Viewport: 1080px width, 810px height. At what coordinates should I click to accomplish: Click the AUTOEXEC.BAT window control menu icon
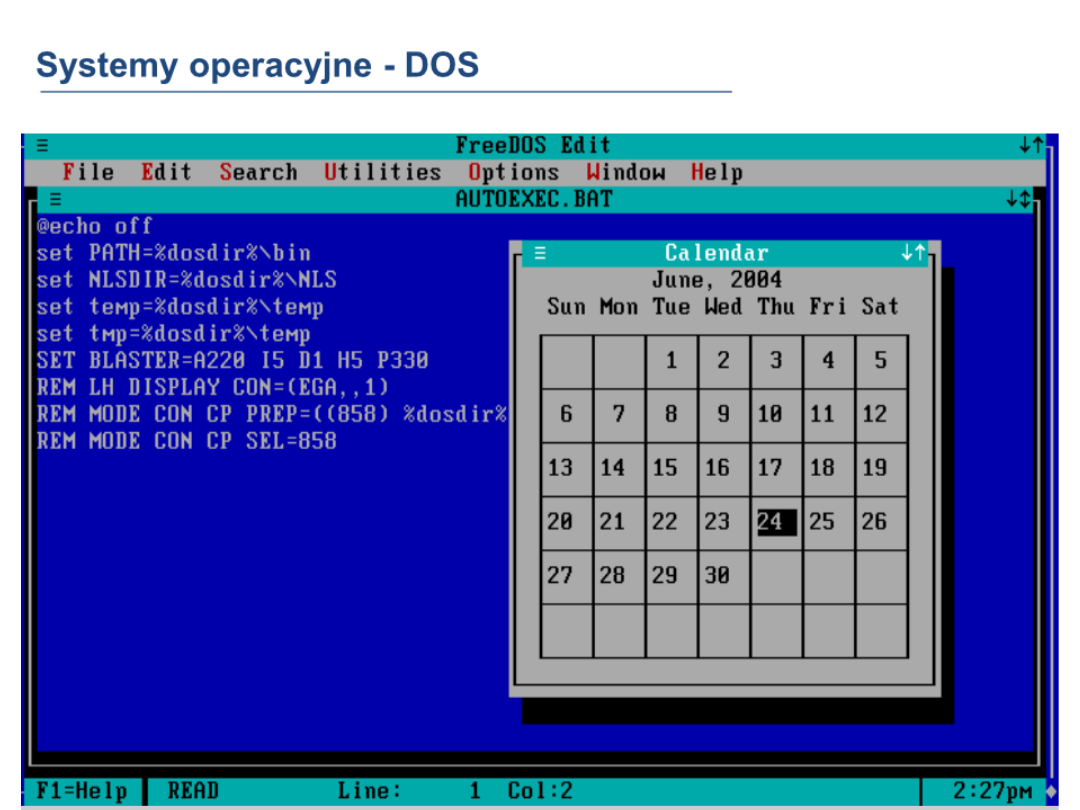tap(56, 199)
